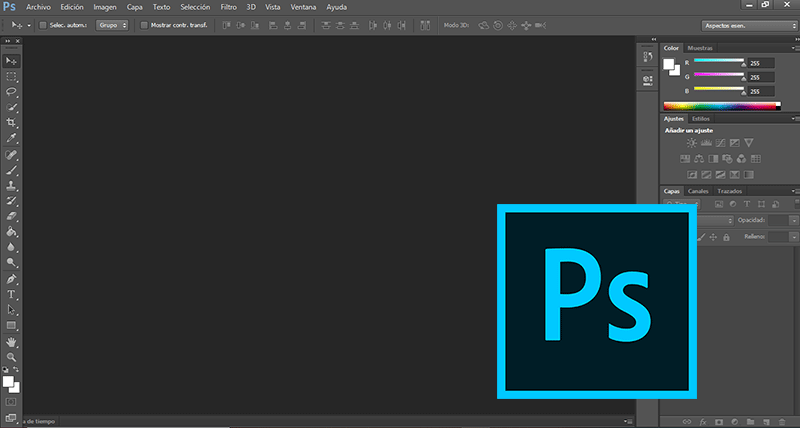The image size is (800, 428).
Task: Open the collapsed Properties panel icon
Action: coord(648,80)
